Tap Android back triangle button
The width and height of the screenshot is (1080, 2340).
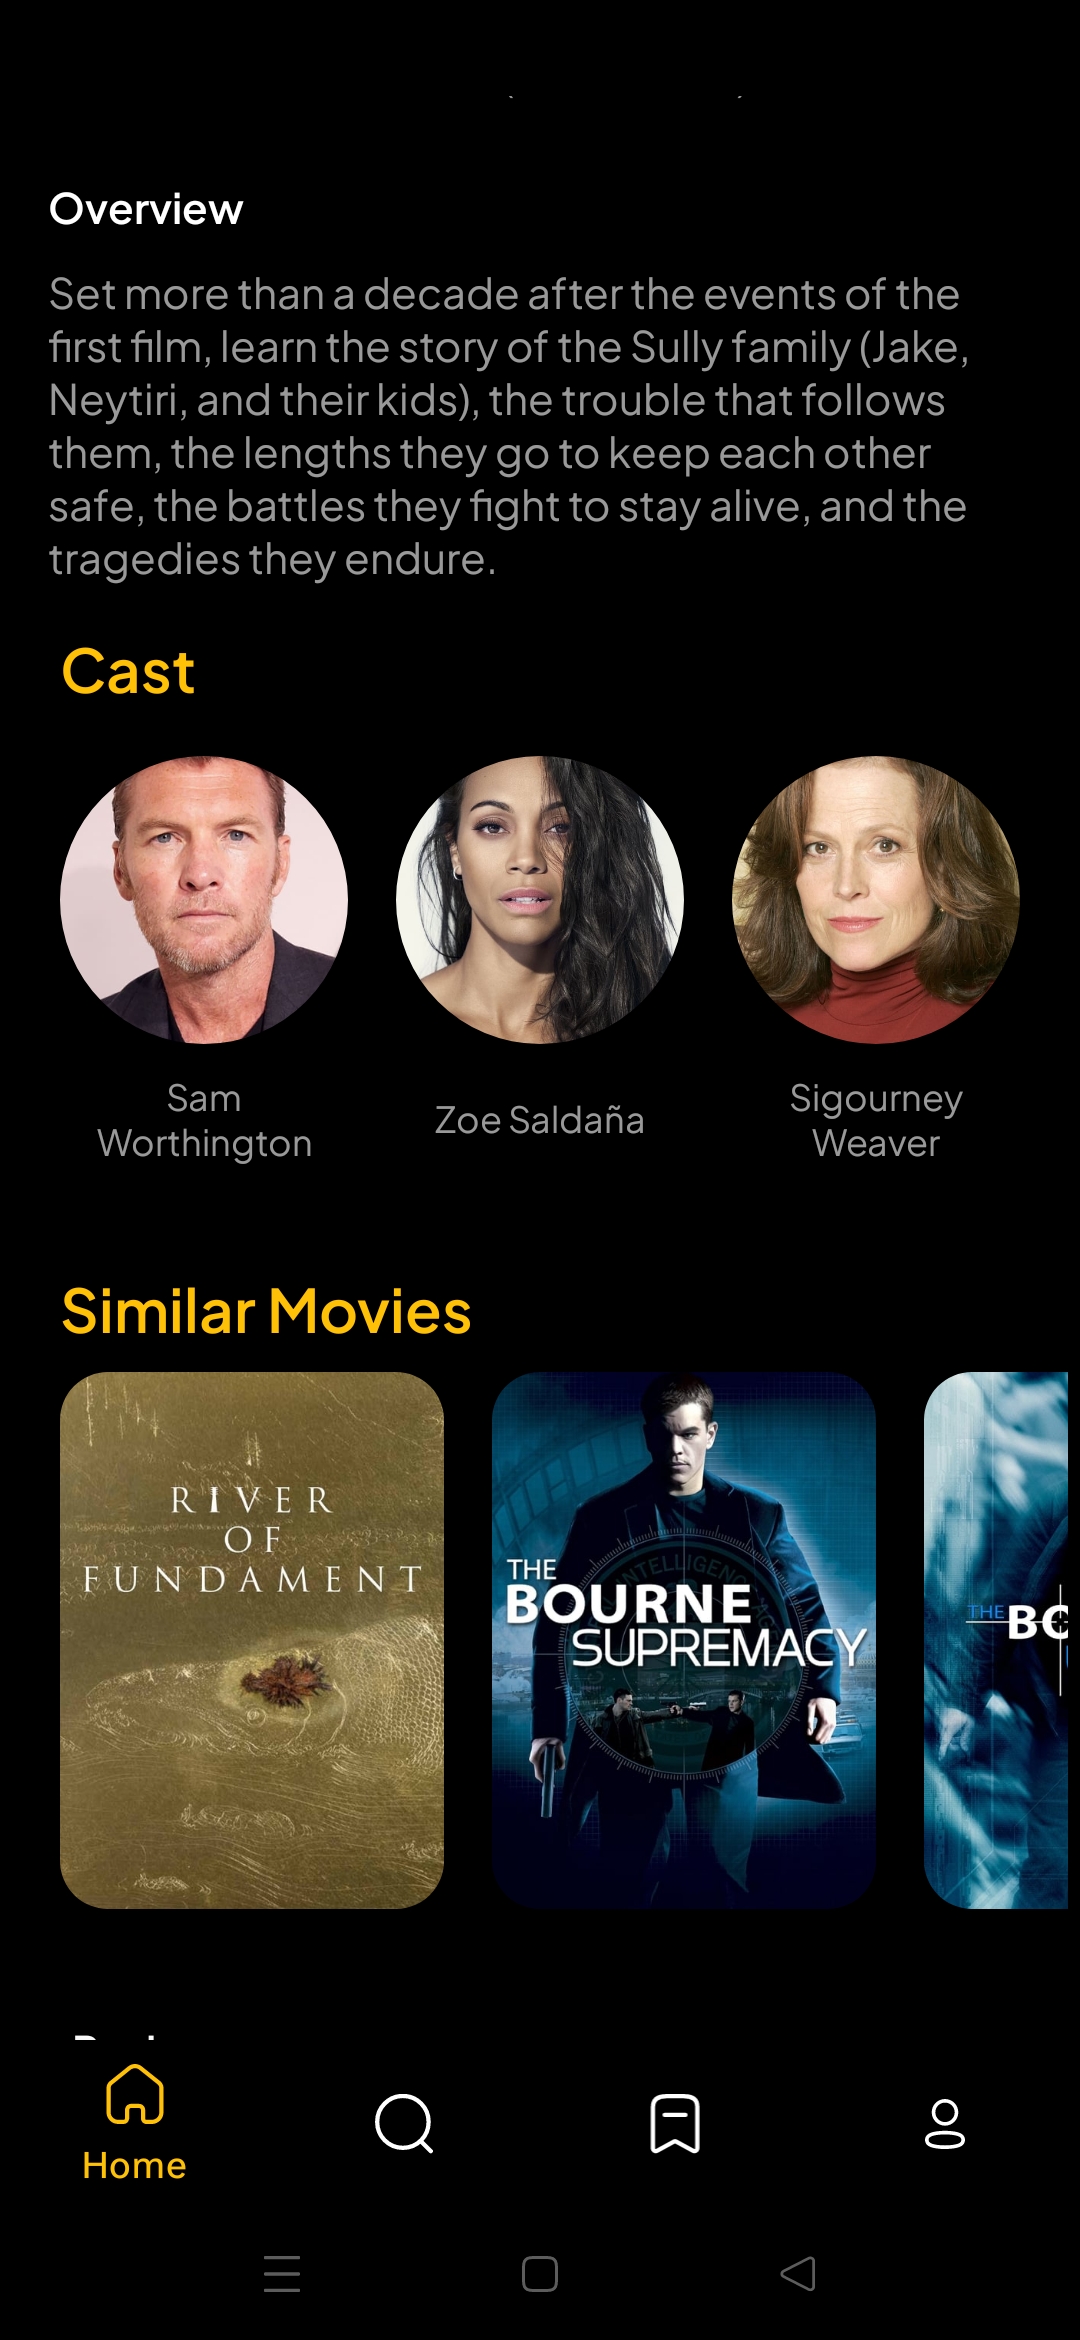(x=798, y=2273)
